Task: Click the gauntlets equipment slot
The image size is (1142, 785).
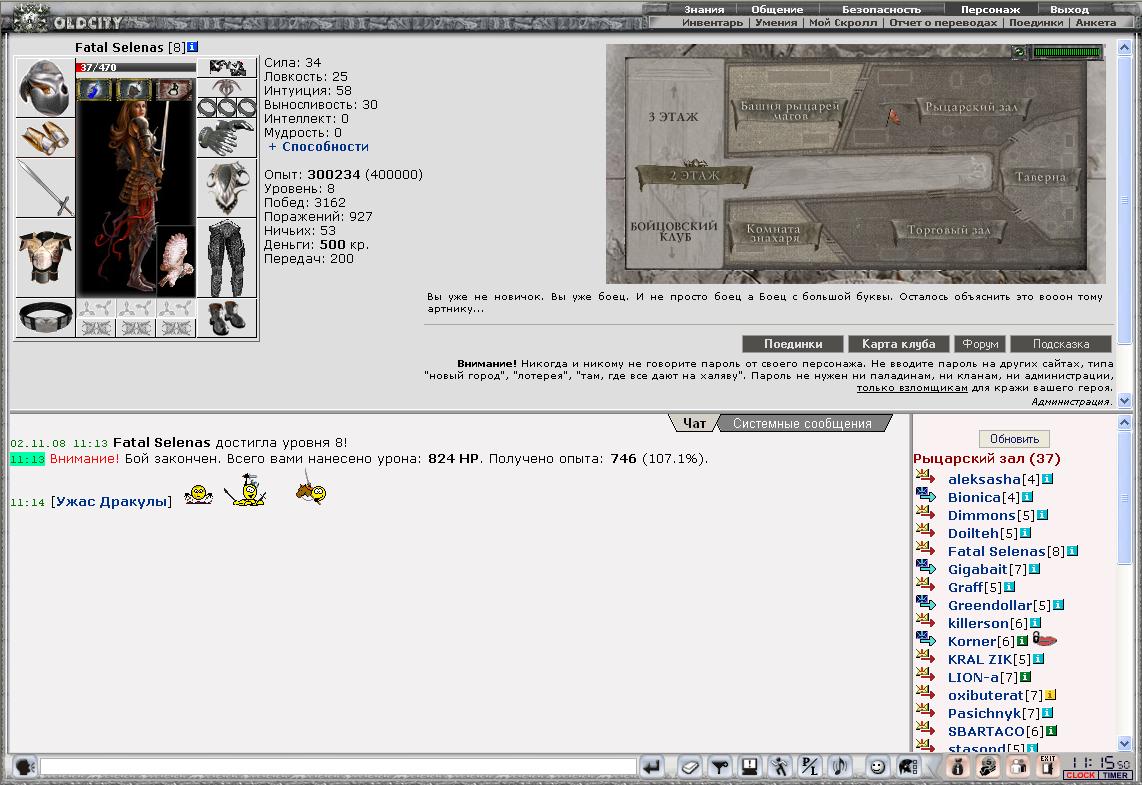Action: (x=227, y=138)
